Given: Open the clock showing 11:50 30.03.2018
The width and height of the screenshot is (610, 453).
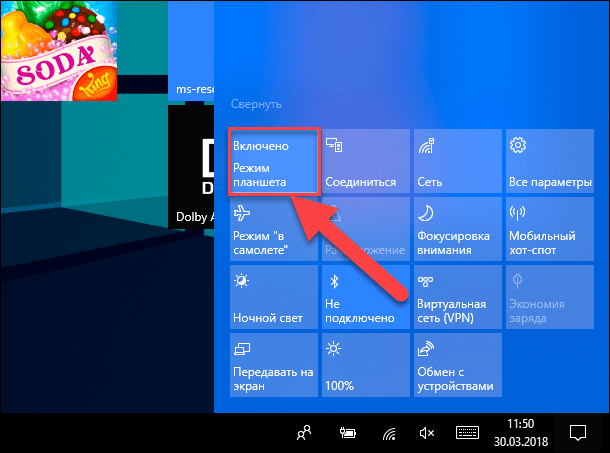Looking at the screenshot, I should tap(521, 433).
